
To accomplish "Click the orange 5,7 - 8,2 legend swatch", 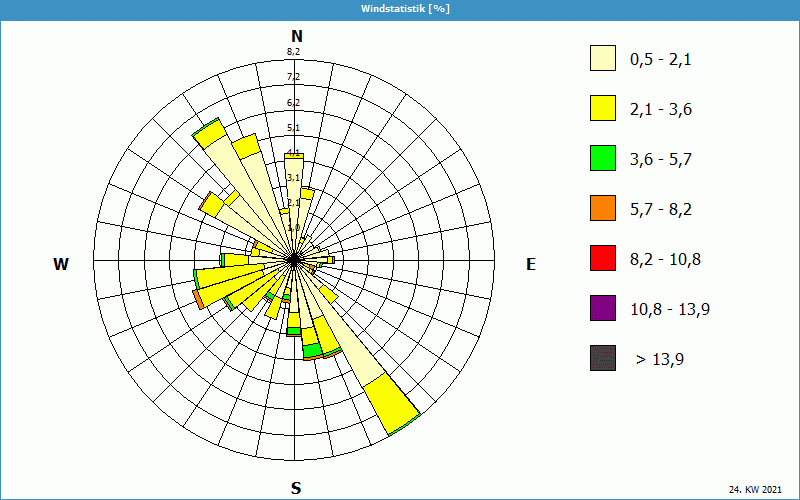I will pos(603,208).
